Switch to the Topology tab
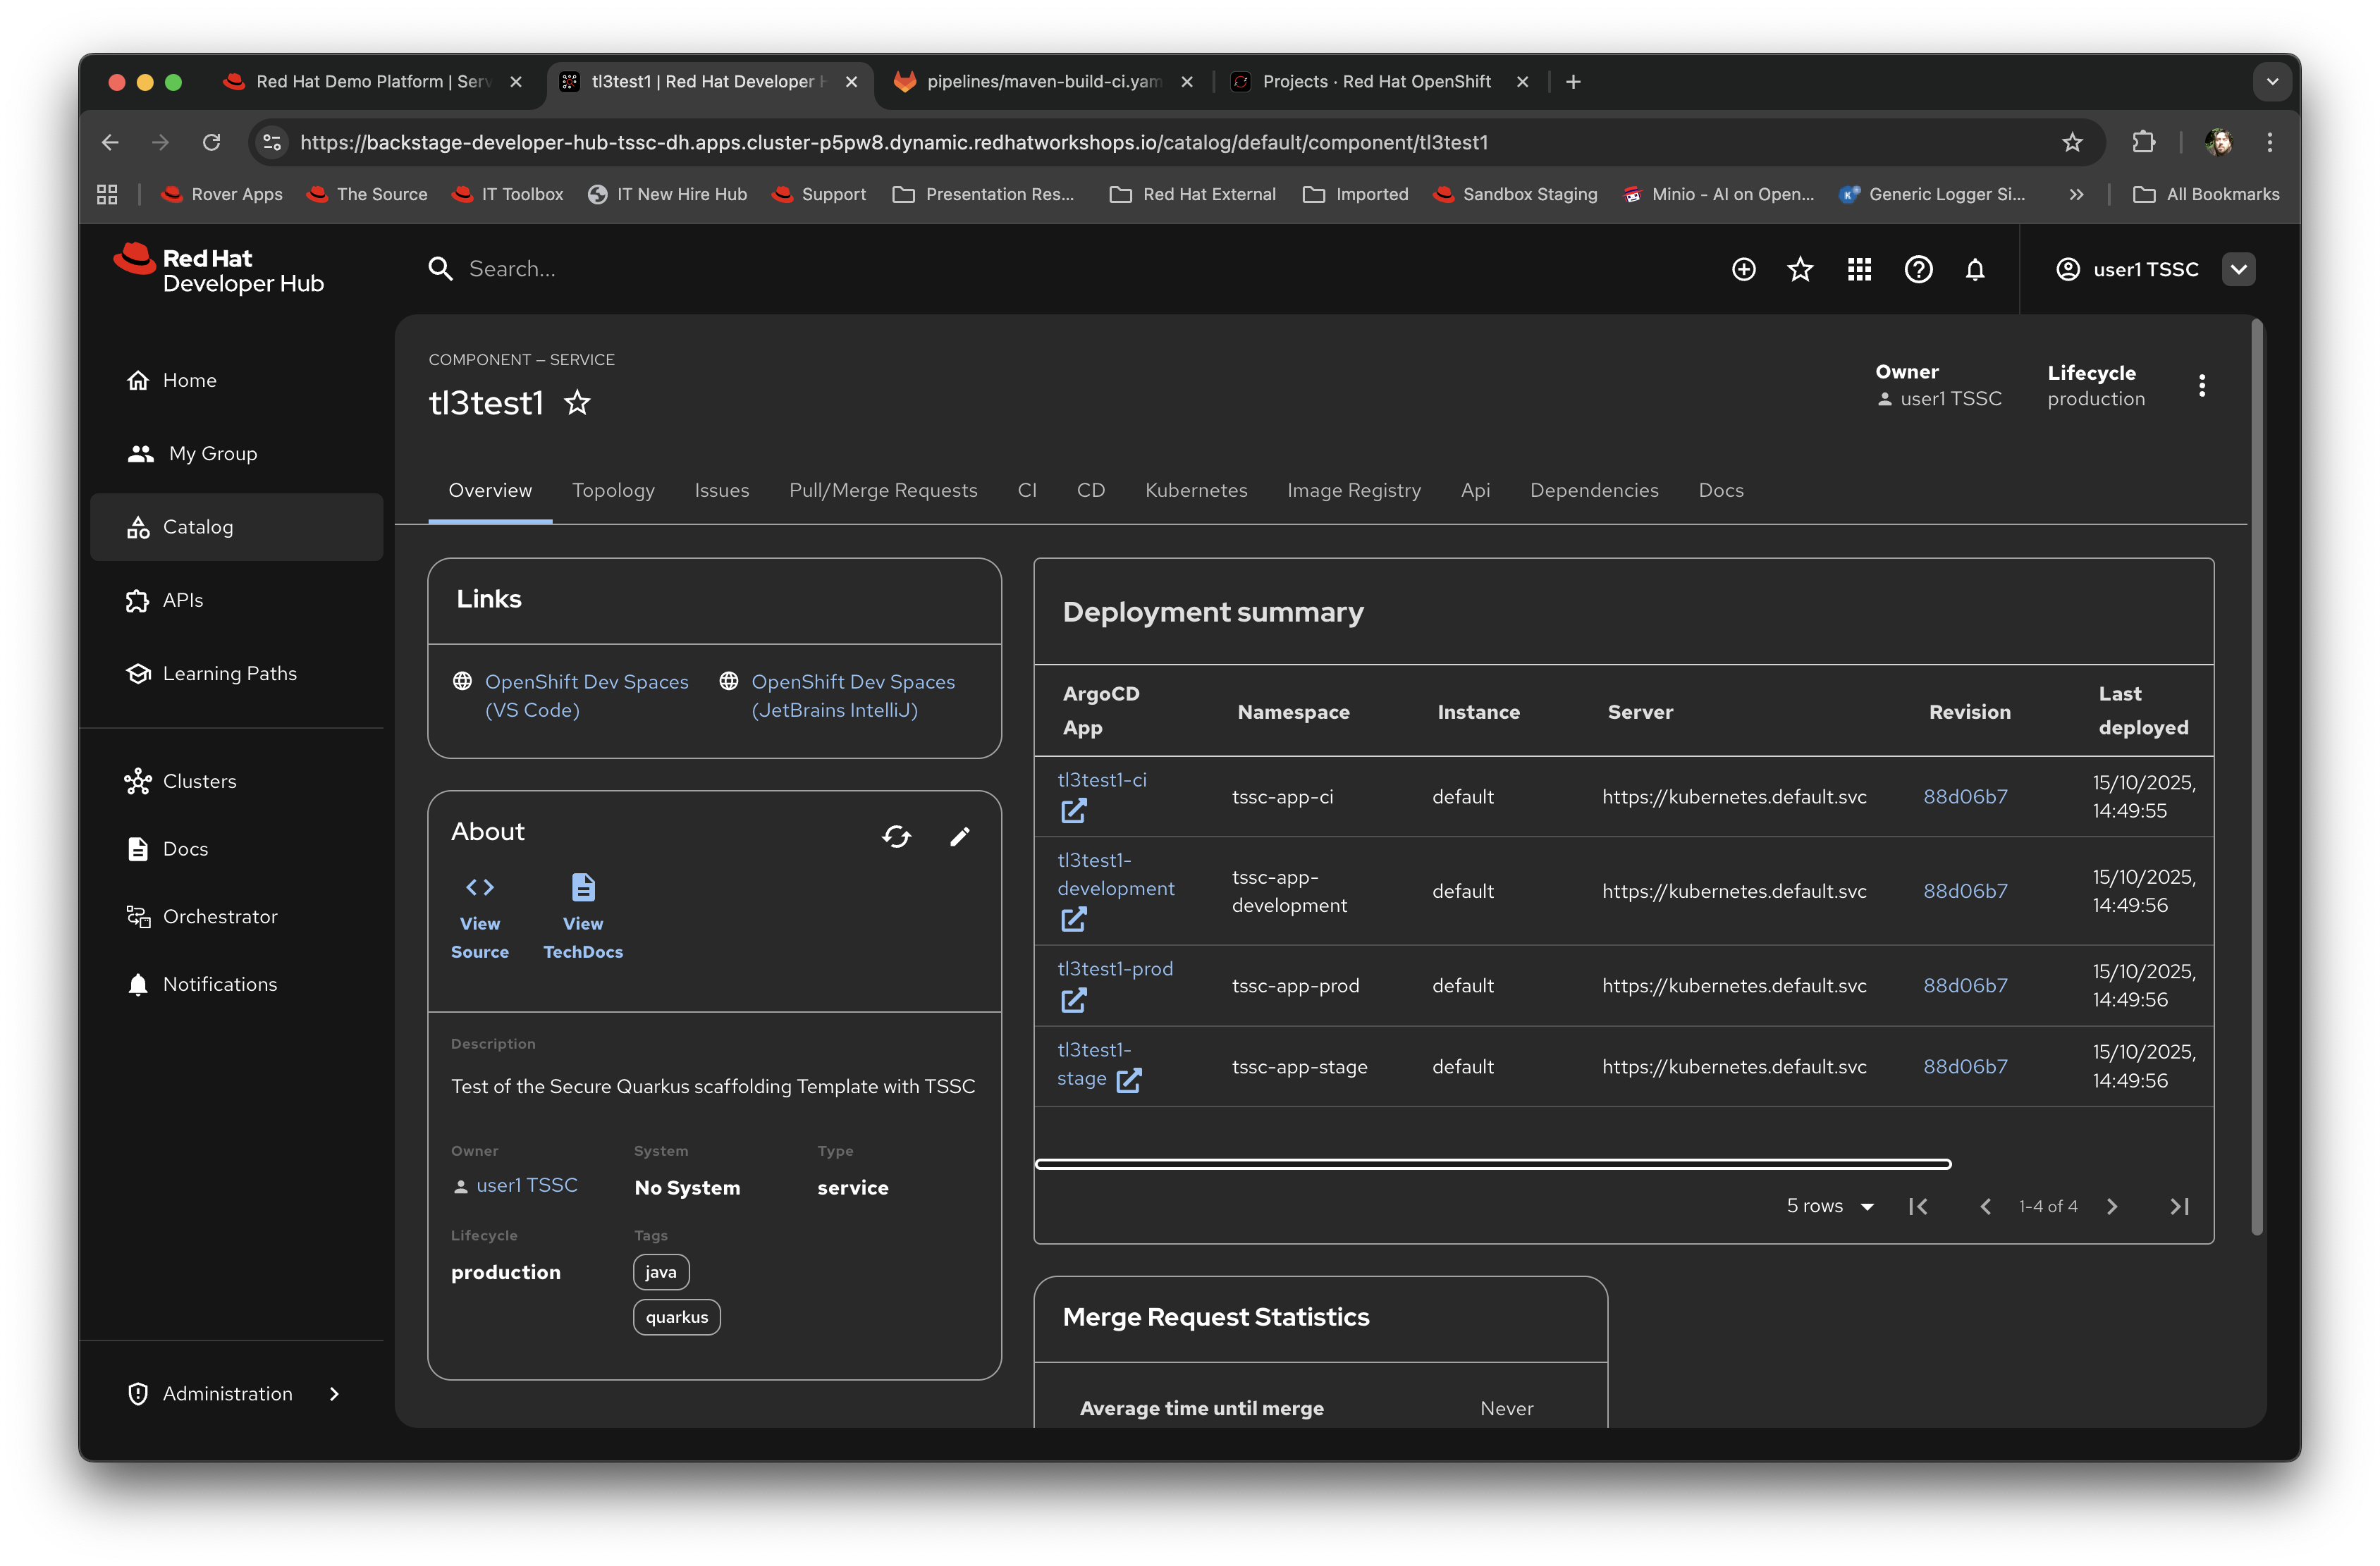 point(613,490)
